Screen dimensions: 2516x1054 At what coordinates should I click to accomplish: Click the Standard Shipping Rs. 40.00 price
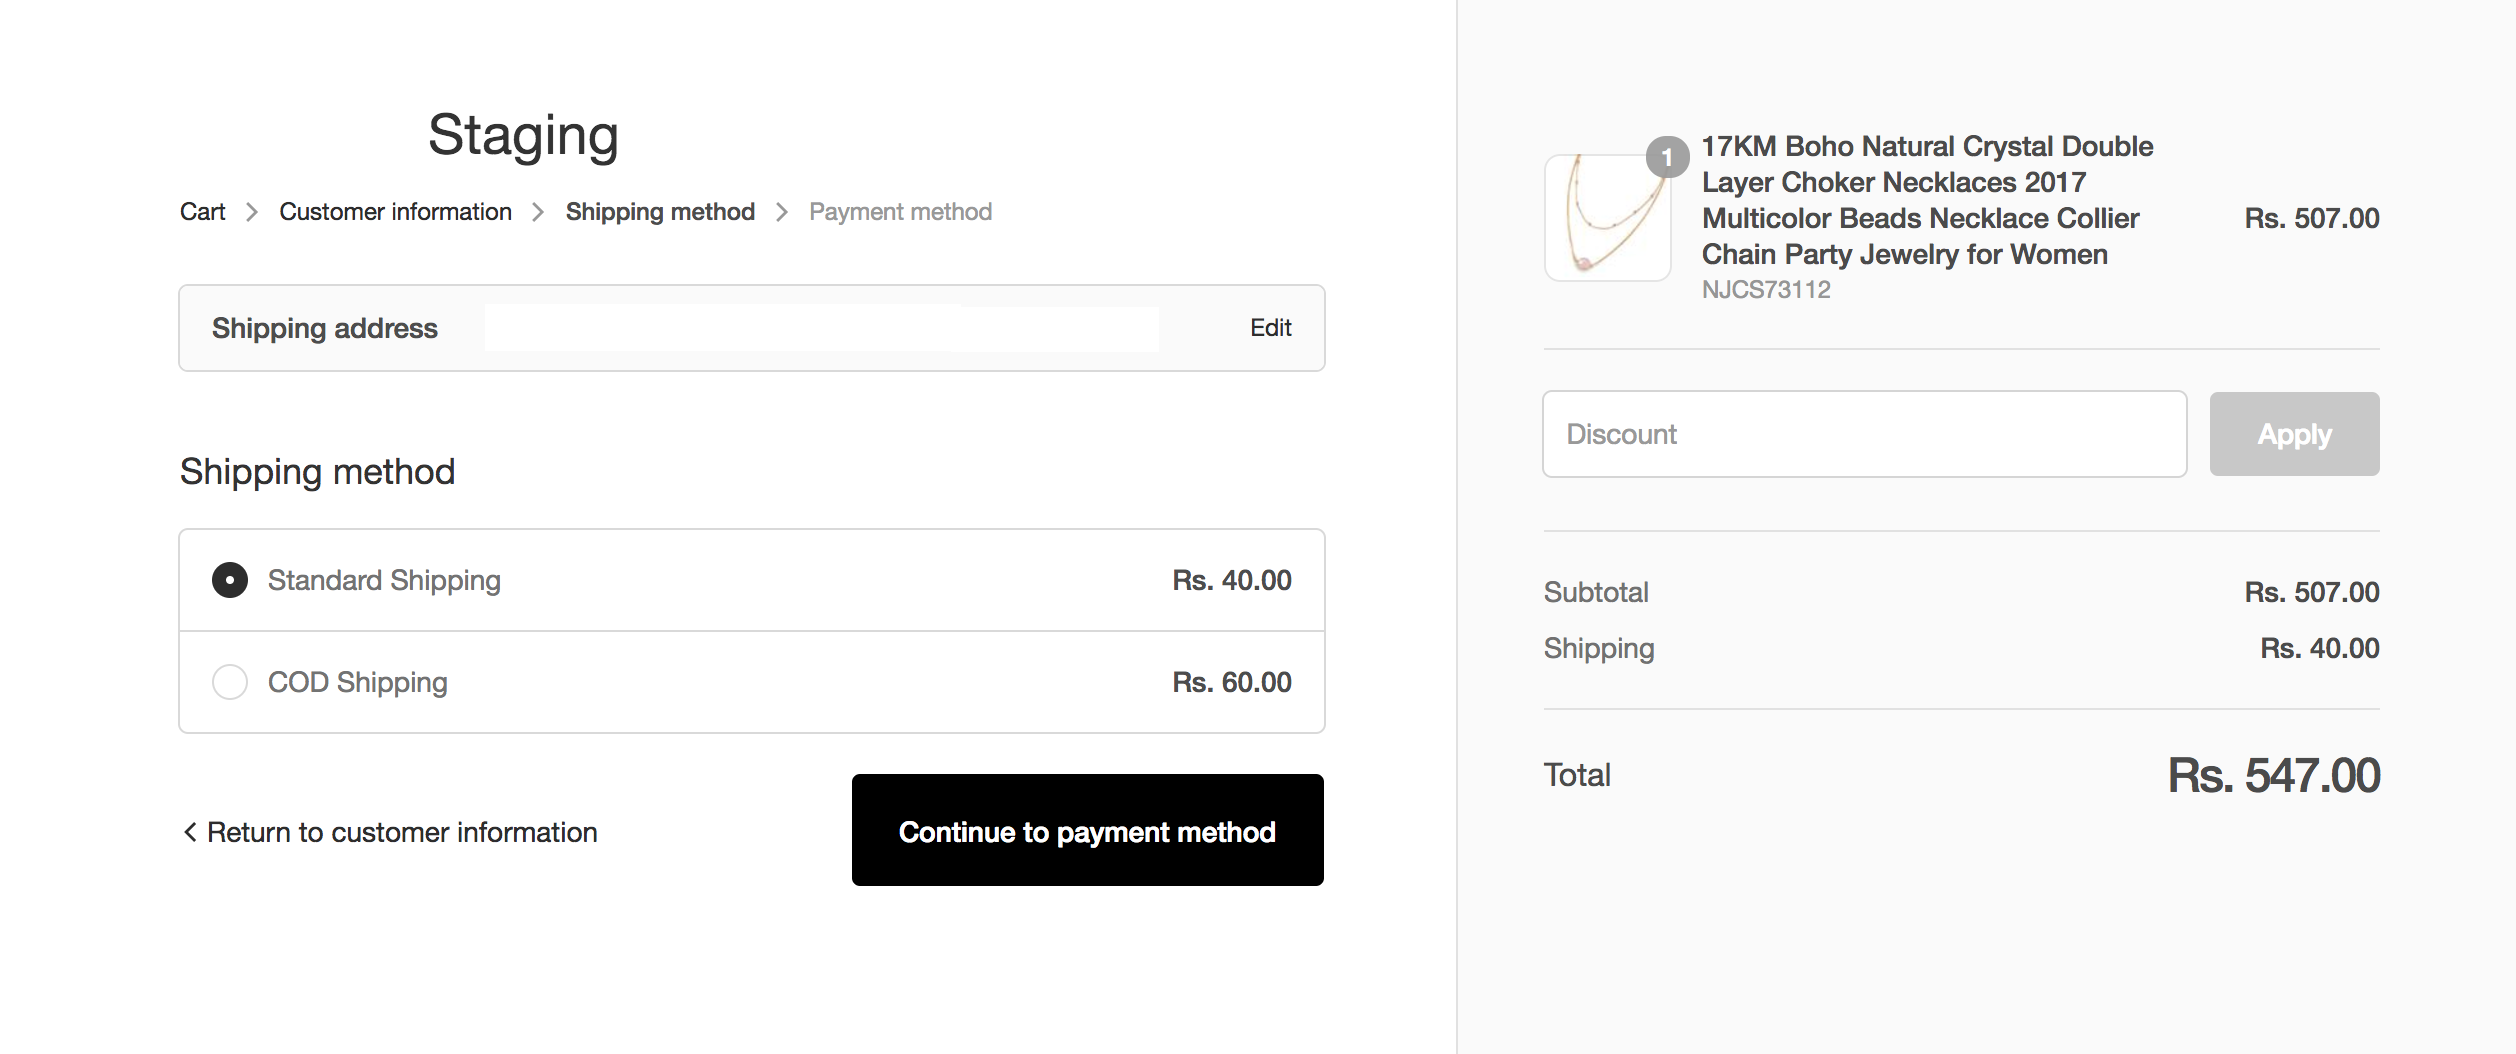click(1232, 580)
